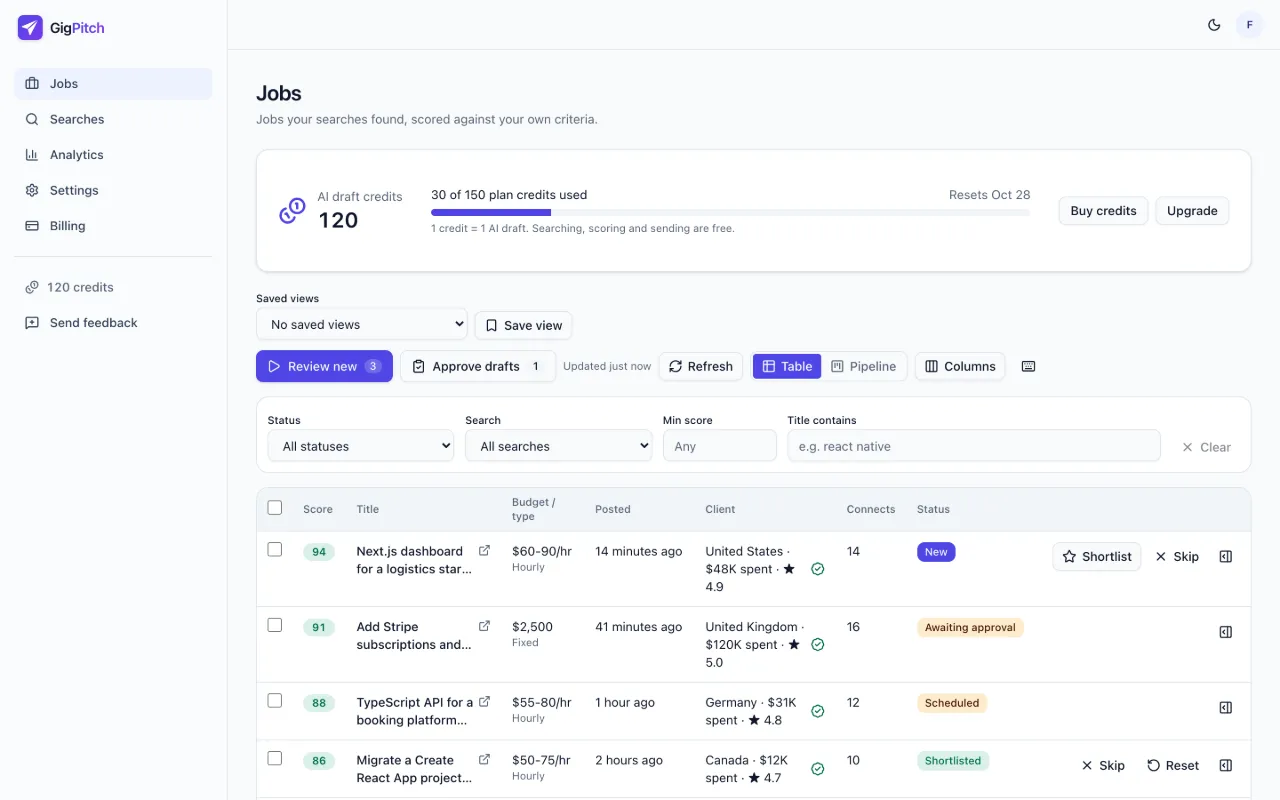The width and height of the screenshot is (1280, 800).
Task: Toggle dark mode with the moon icon
Action: point(1214,25)
